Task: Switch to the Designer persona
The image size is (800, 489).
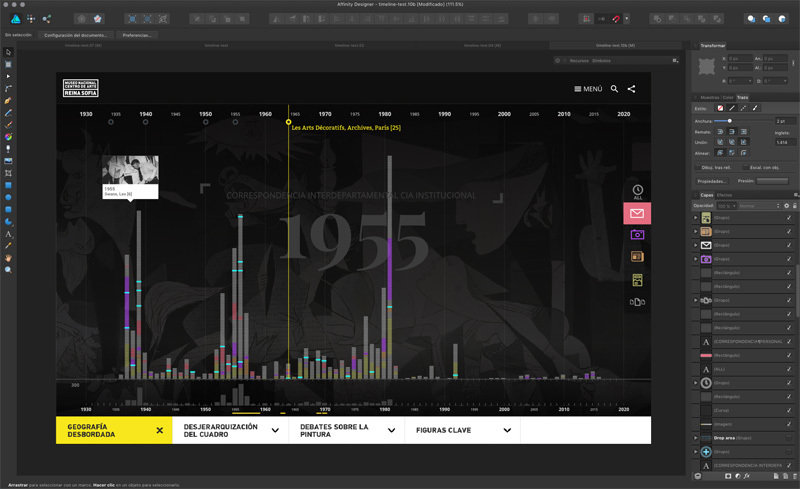Action: [x=16, y=19]
